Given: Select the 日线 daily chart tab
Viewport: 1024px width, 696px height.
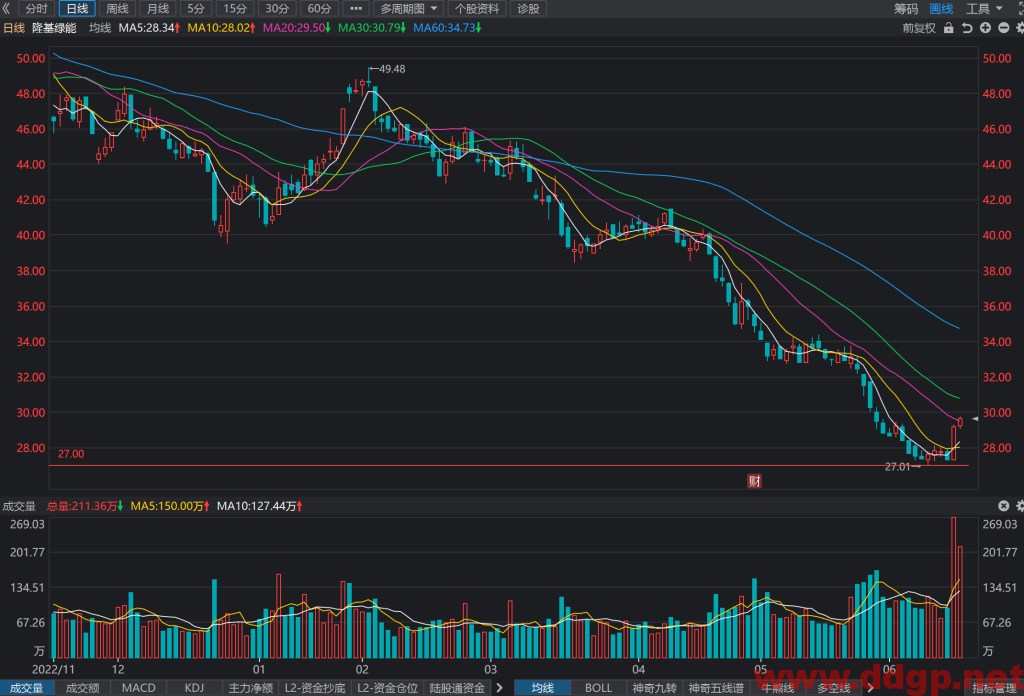Looking at the screenshot, I should [x=77, y=8].
